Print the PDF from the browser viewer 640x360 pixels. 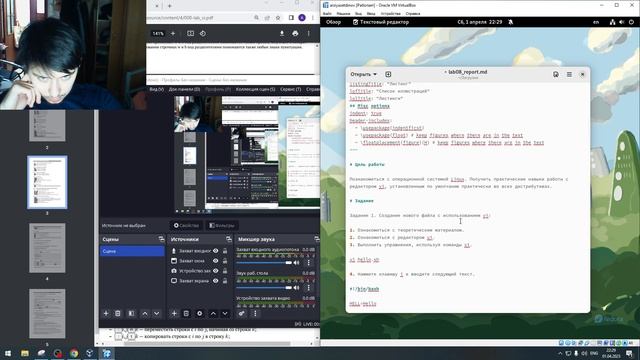pos(295,33)
